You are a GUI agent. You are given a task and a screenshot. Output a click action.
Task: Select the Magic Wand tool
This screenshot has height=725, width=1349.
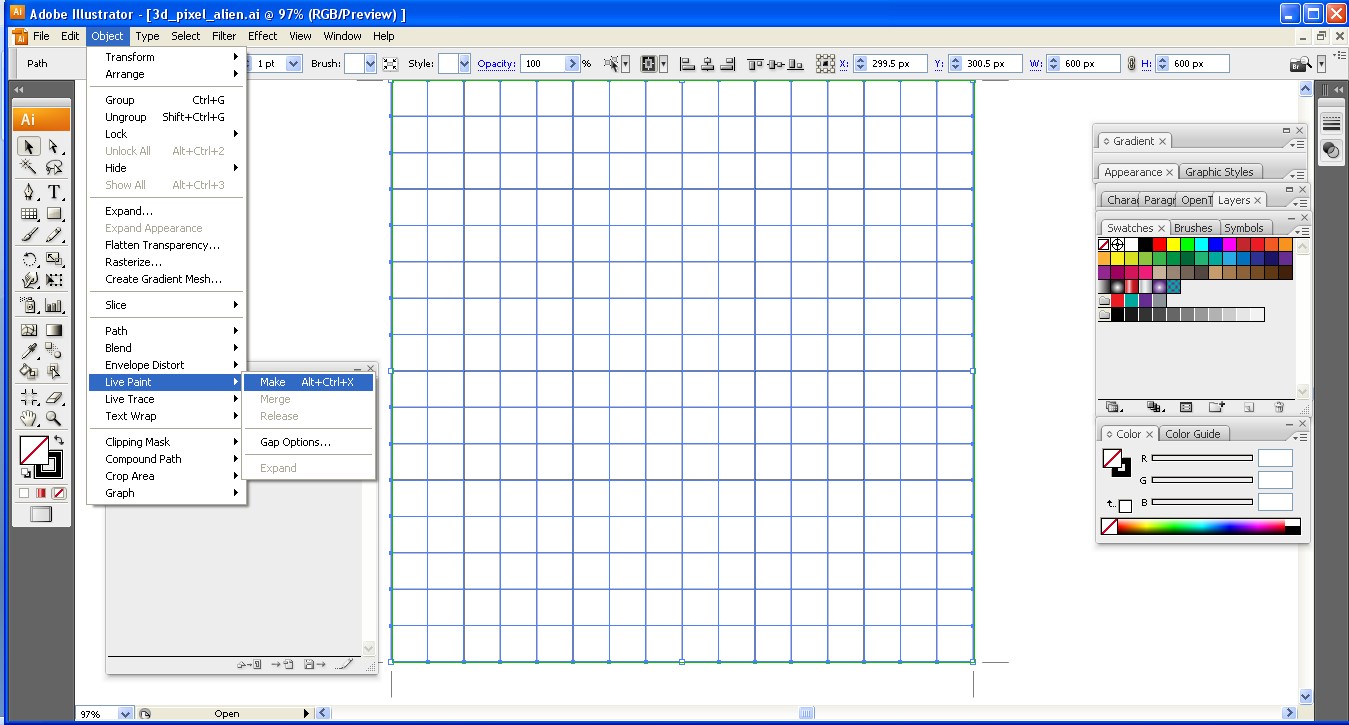point(29,168)
